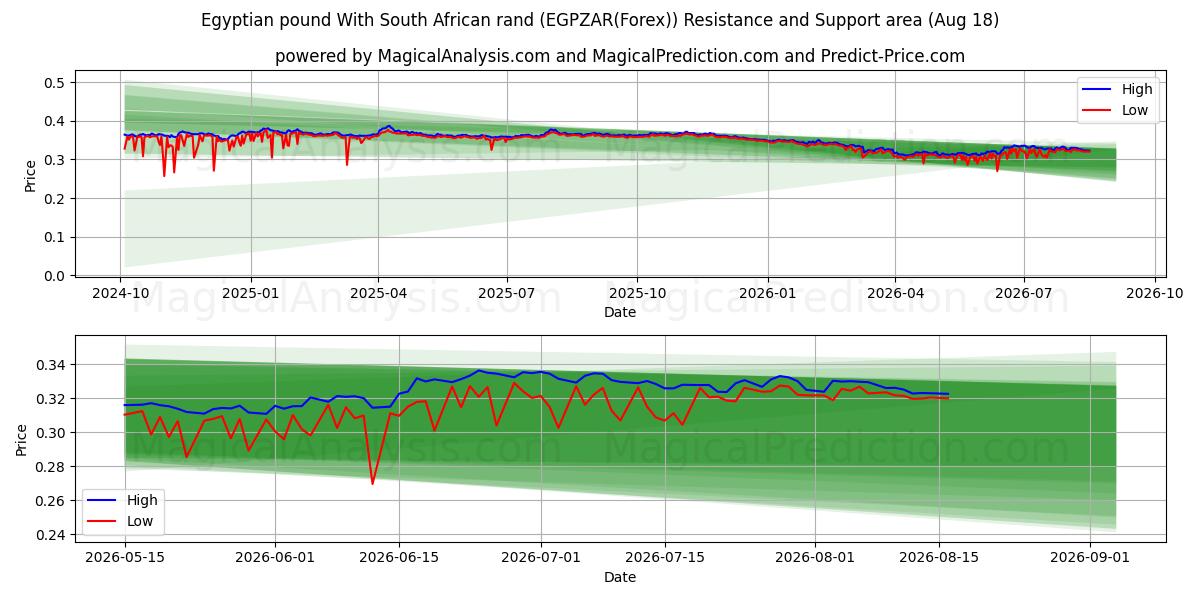
Task: Click the top chart '0.2' price tick
Action: click(x=55, y=199)
